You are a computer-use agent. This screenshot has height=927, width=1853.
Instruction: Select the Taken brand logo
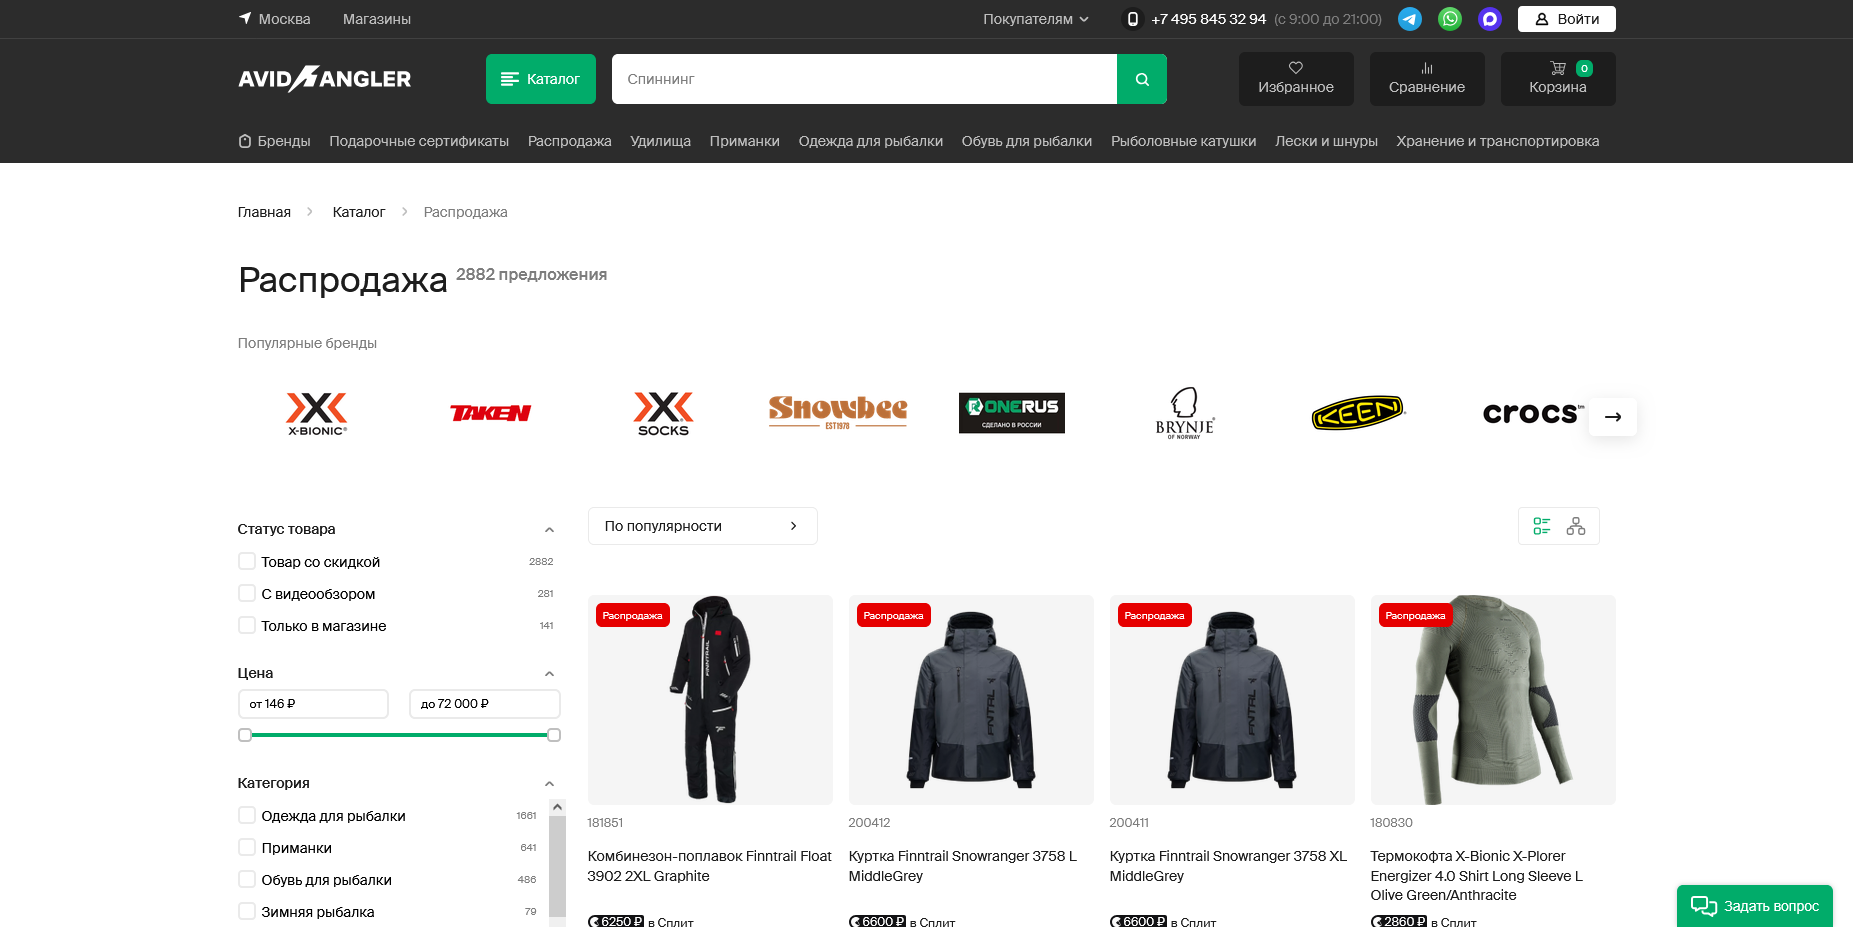[490, 413]
